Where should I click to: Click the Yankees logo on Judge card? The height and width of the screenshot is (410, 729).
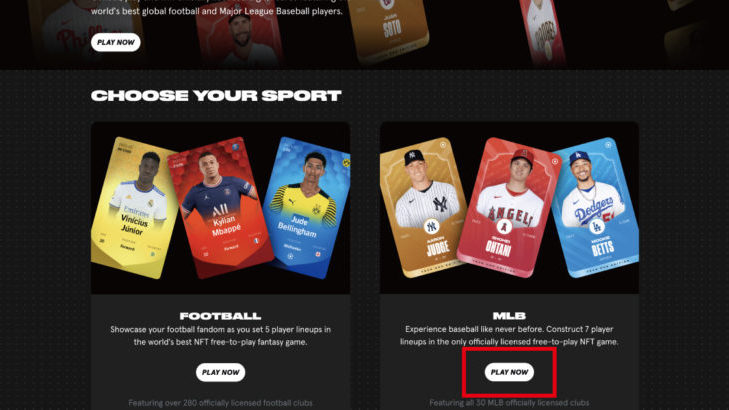(x=431, y=226)
